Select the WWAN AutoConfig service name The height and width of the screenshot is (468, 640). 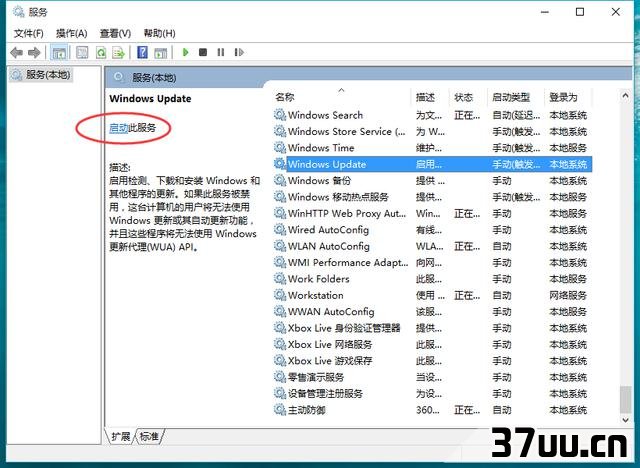click(x=331, y=312)
